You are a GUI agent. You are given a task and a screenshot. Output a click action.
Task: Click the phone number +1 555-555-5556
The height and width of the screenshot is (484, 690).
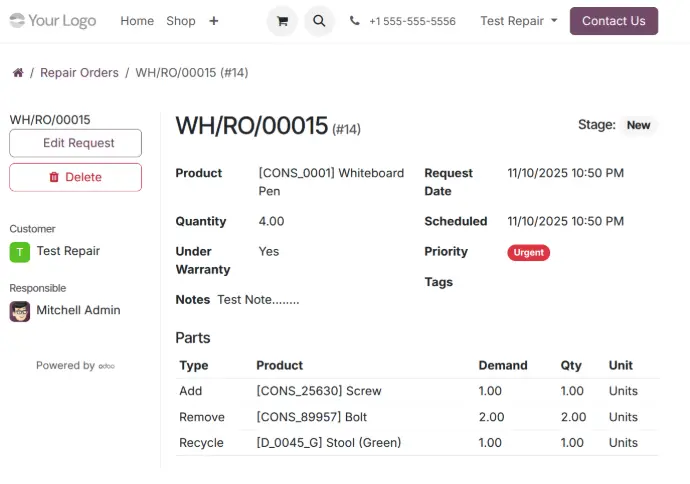(x=412, y=21)
